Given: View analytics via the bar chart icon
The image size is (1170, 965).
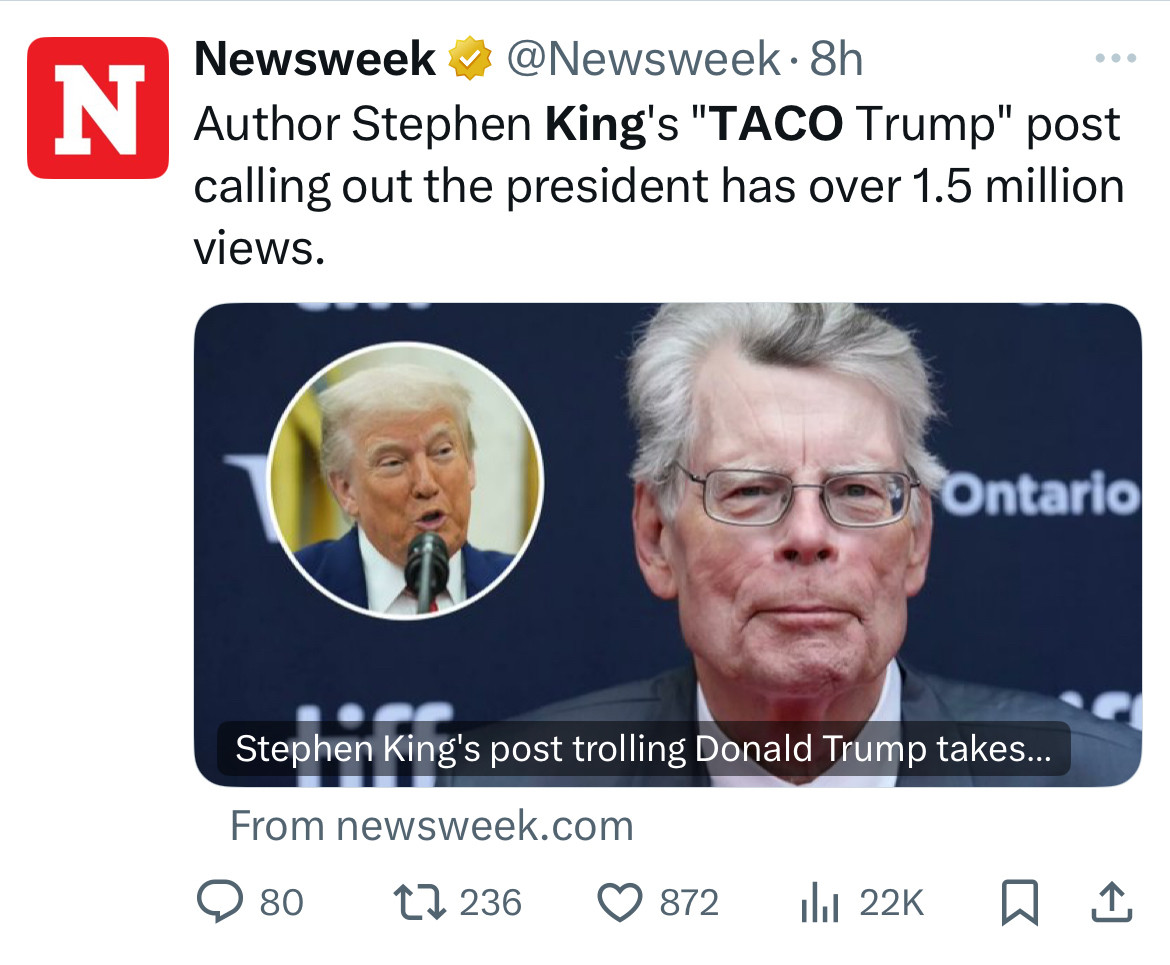Looking at the screenshot, I should (x=820, y=902).
